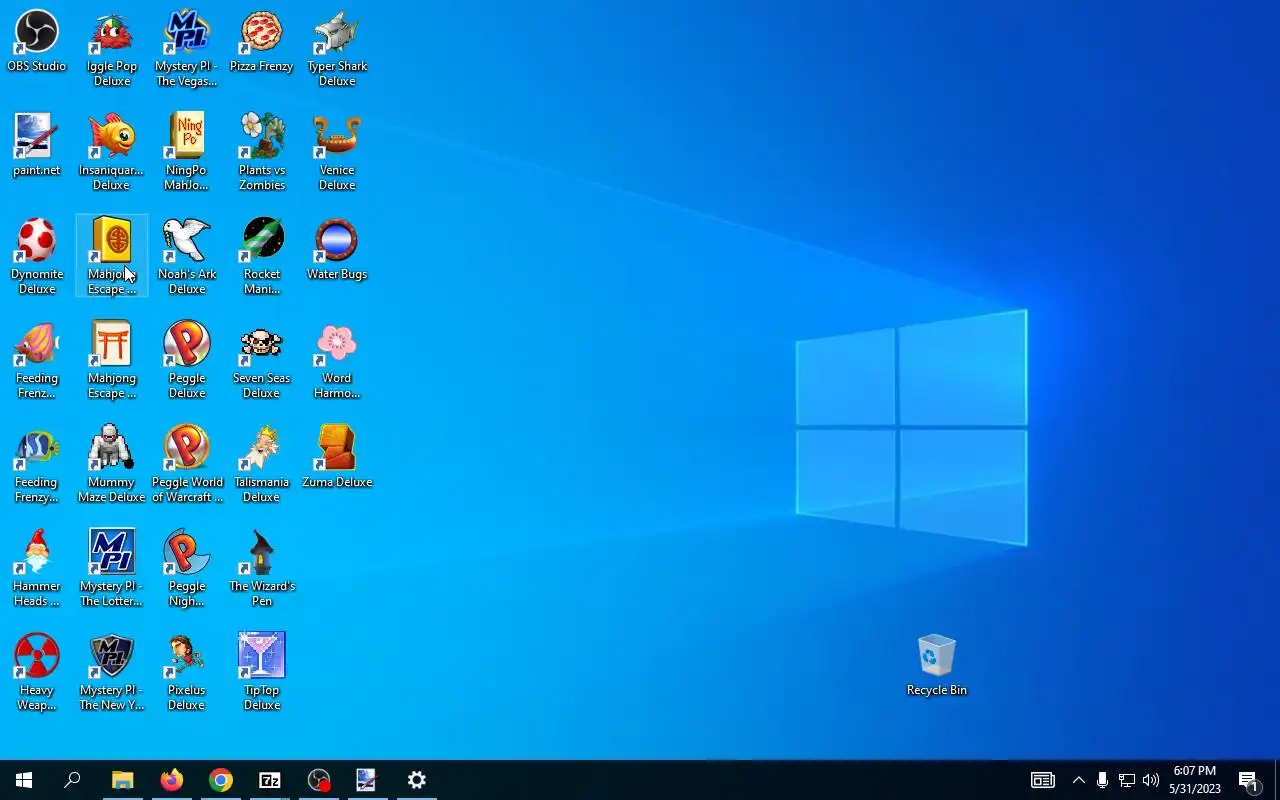Select the OBS Studio desktop shortcut
Image resolution: width=1280 pixels, height=800 pixels.
point(37,42)
